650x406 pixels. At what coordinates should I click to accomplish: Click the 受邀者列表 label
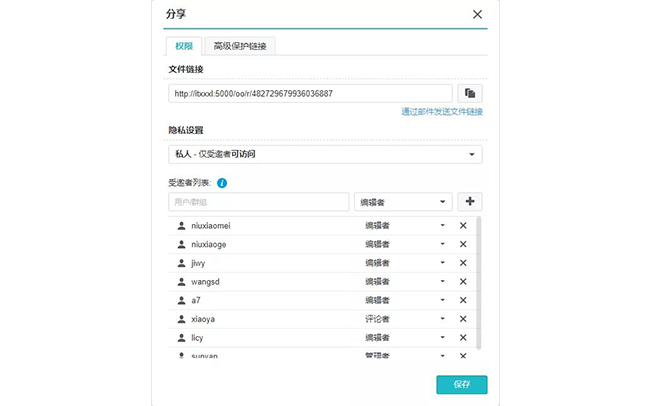tap(190, 183)
